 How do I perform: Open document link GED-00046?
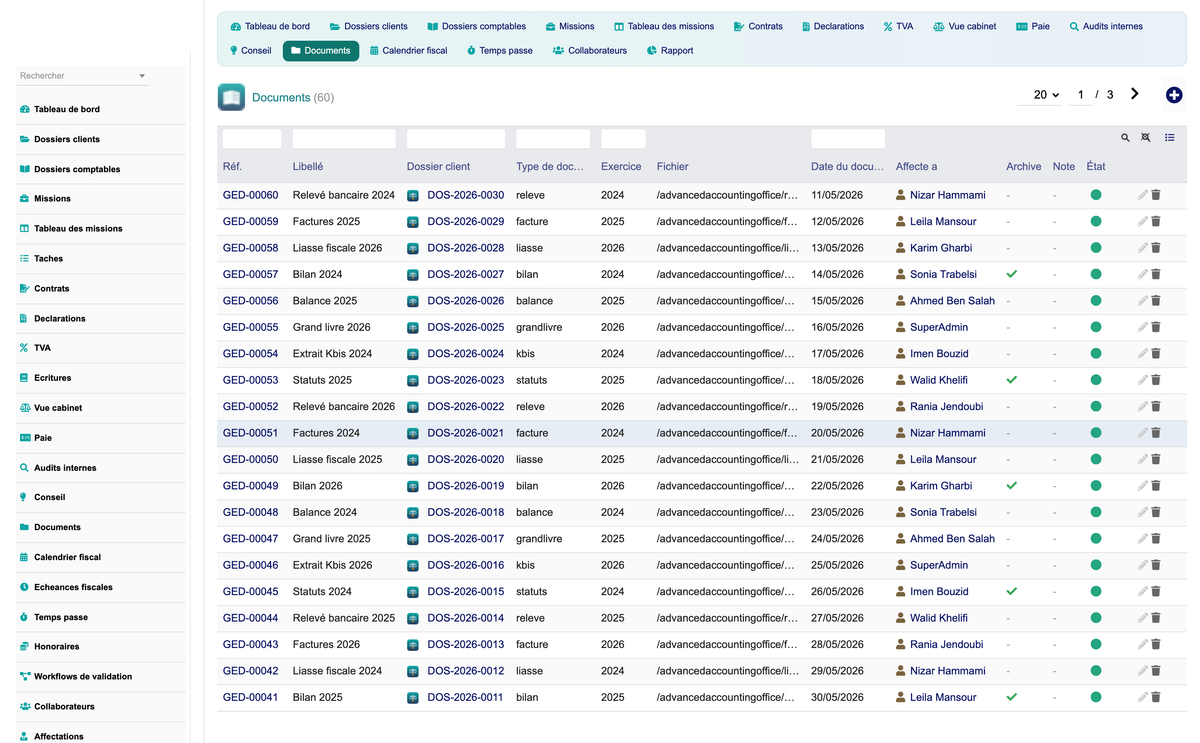point(251,565)
